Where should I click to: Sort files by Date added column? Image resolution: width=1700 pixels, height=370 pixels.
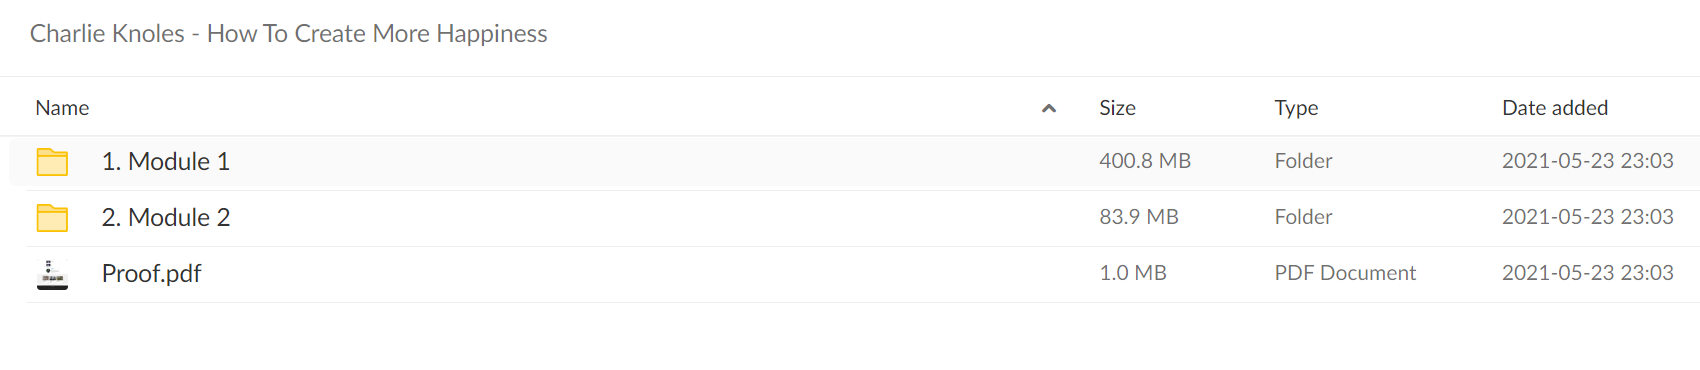[x=1555, y=108]
